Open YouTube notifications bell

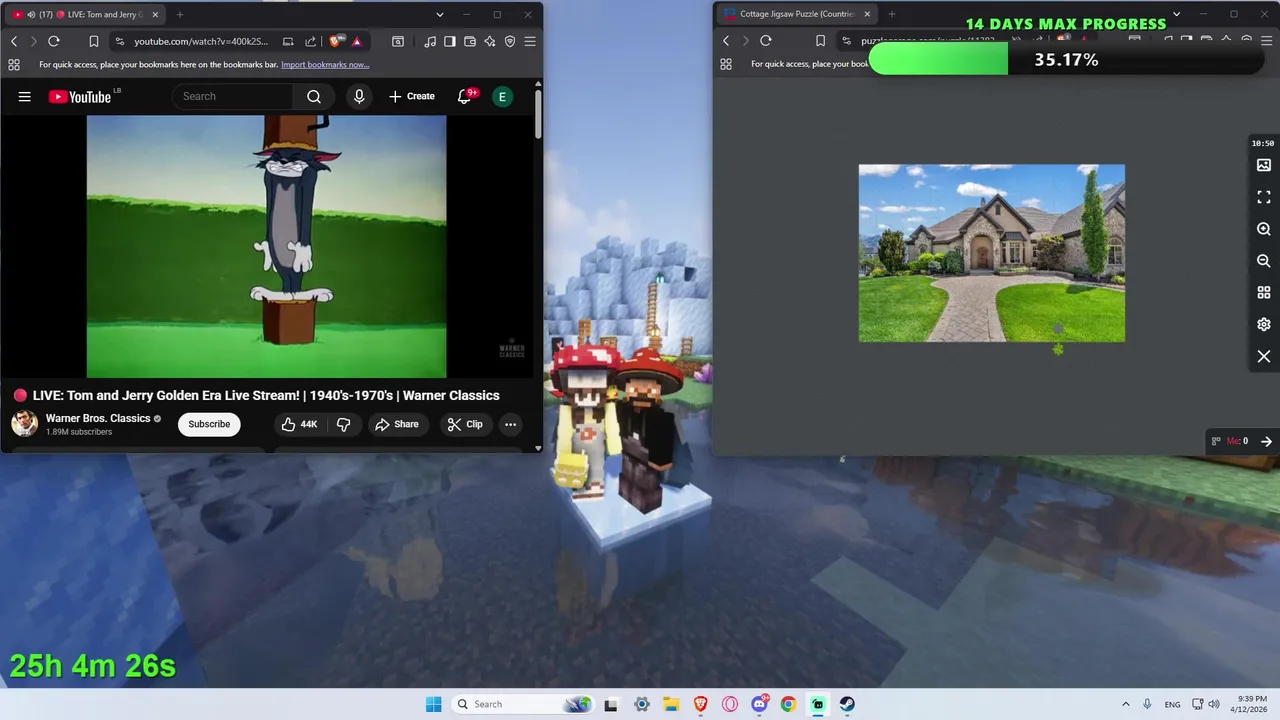tap(465, 96)
